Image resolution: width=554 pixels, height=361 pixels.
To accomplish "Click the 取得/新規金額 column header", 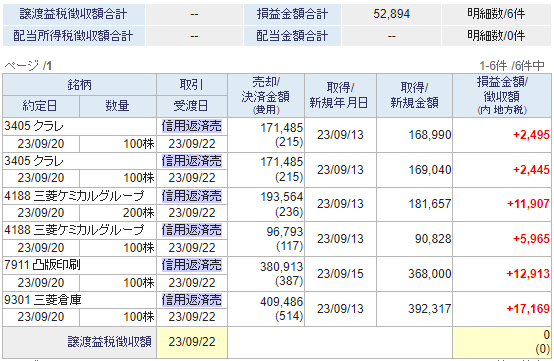I will pos(414,96).
